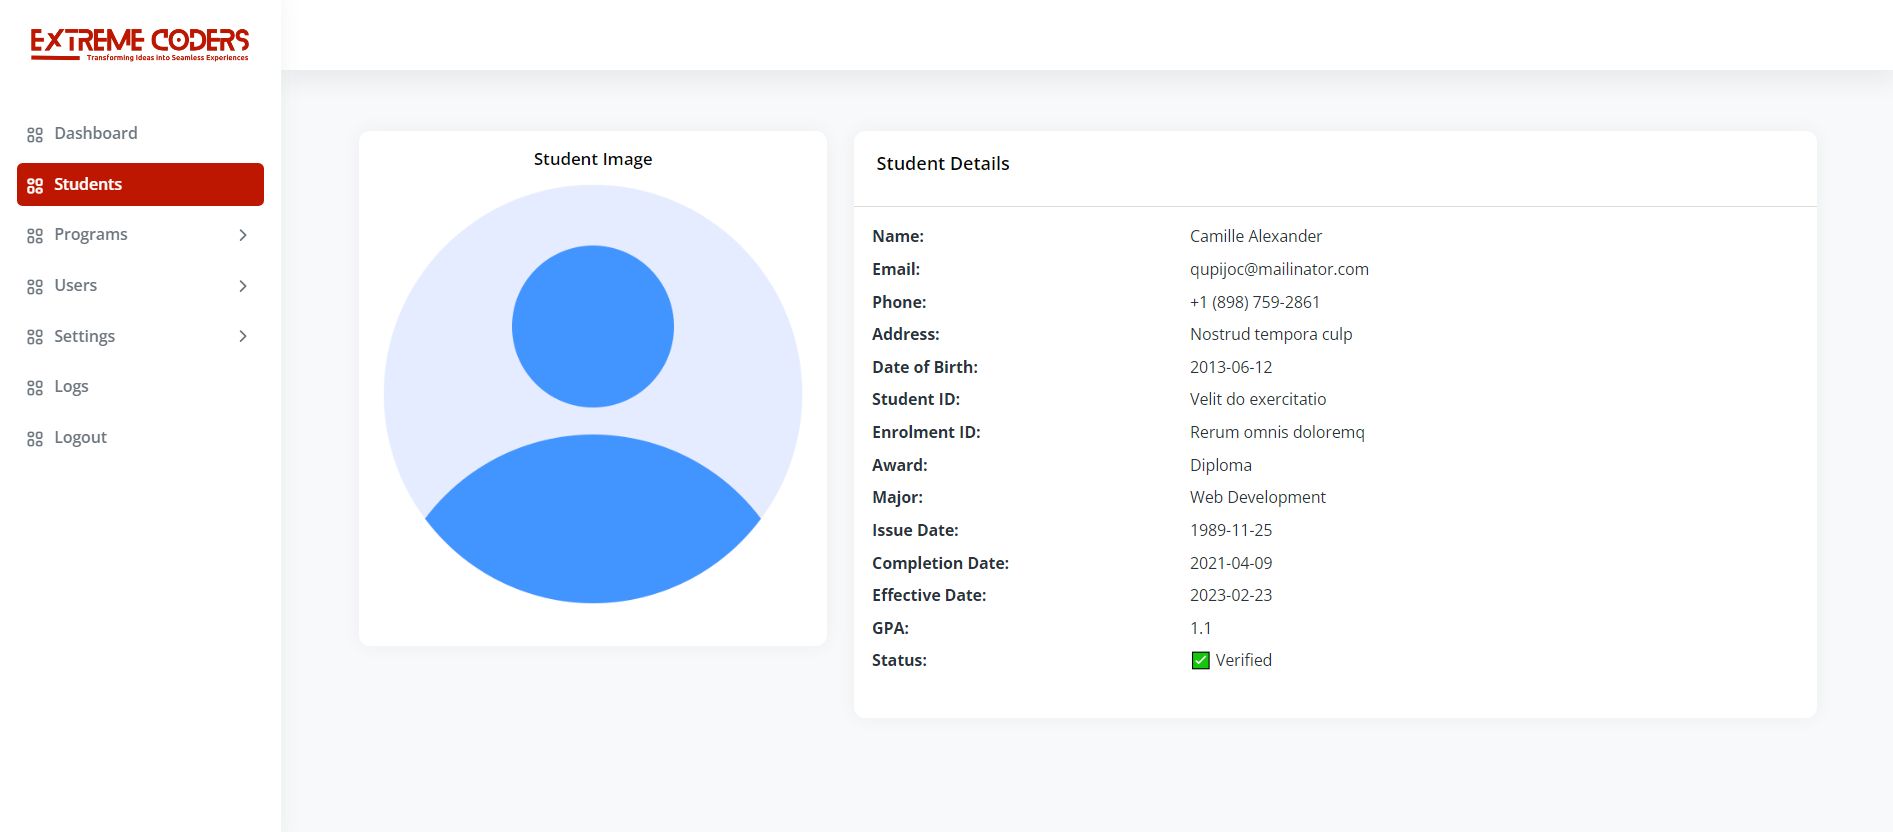Select the Students menu item
1893x832 pixels.
[88, 185]
